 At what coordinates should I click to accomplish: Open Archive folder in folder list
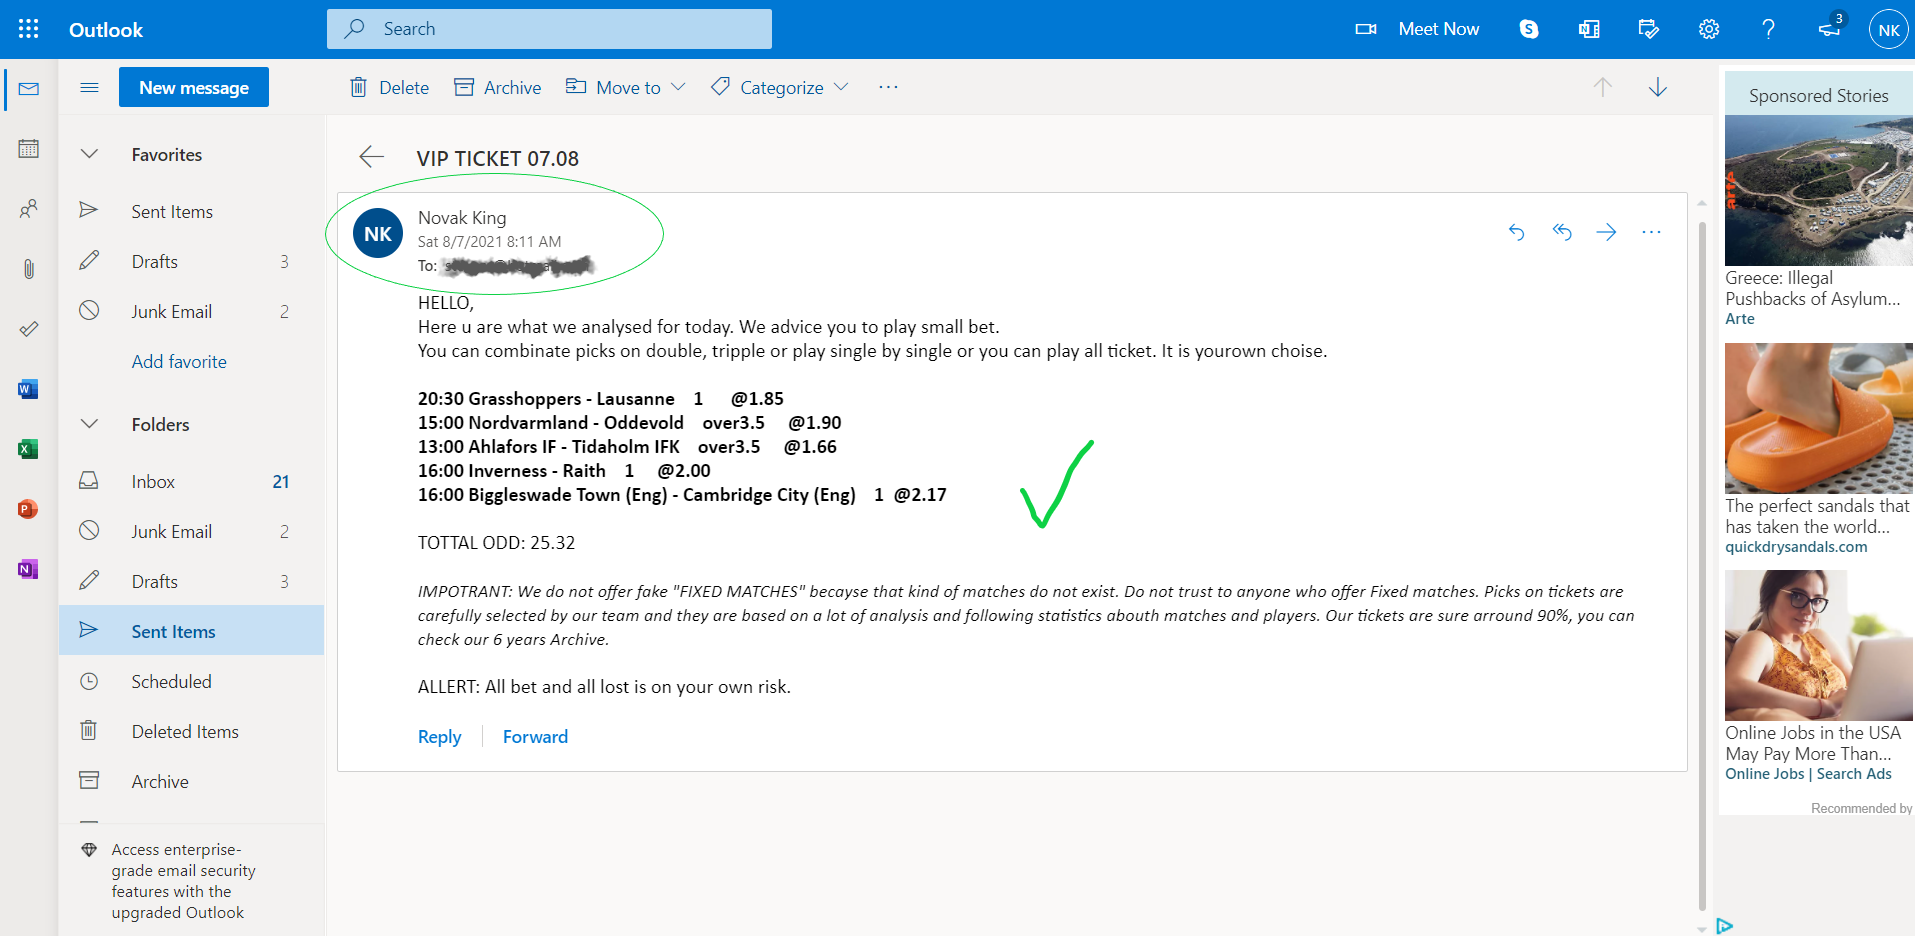pos(192,781)
